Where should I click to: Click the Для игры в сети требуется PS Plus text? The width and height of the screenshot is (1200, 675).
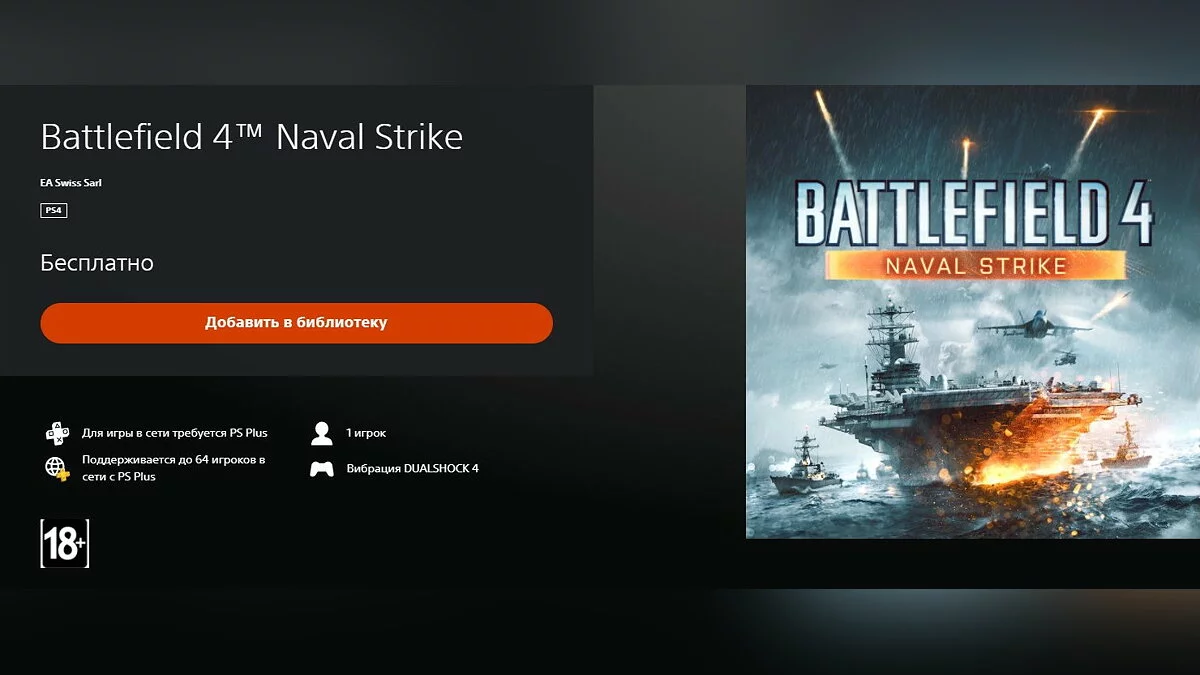pos(174,433)
